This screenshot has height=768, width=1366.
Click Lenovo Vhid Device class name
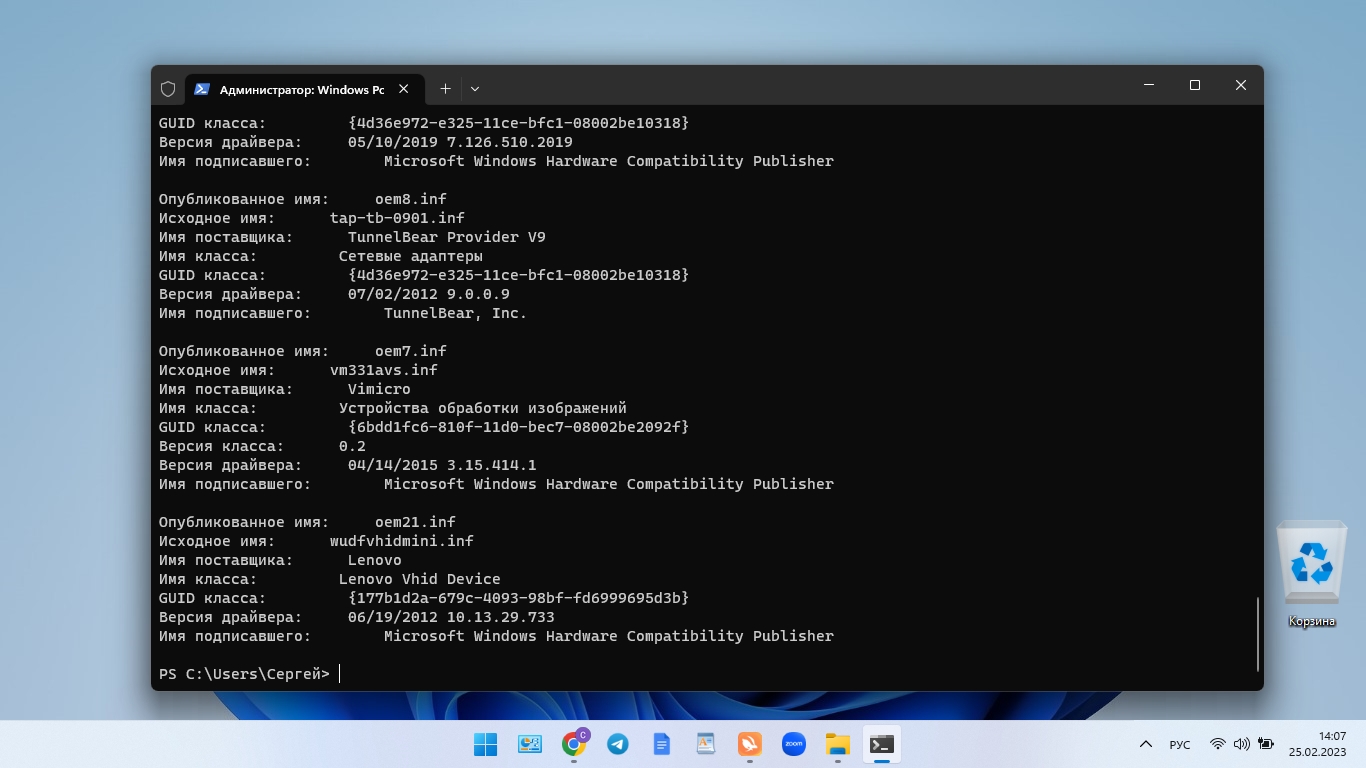click(x=420, y=579)
